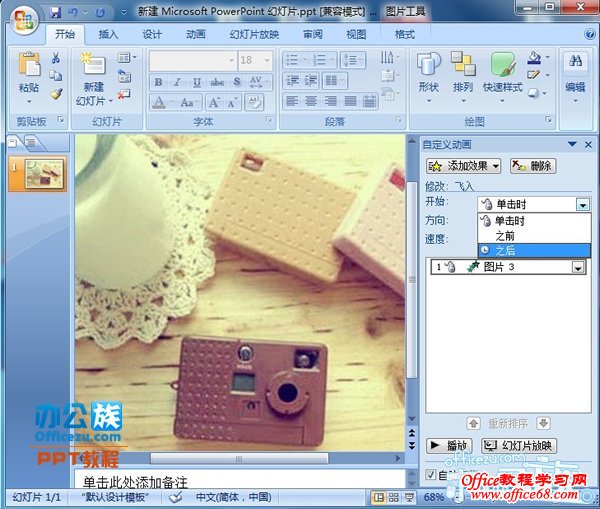Open PowerPoint help question mark
Screen dimensions: 600x509
coord(590,34)
